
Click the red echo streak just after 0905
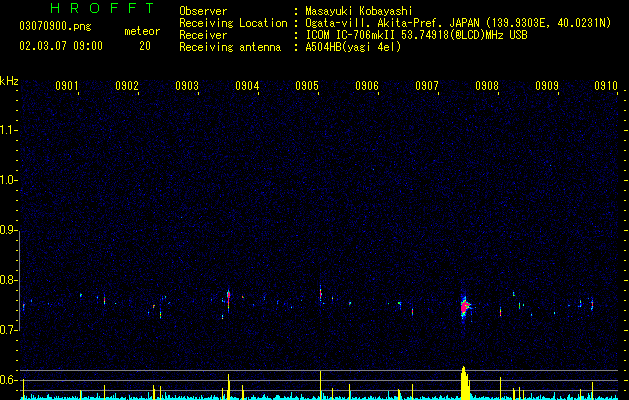coord(321,294)
